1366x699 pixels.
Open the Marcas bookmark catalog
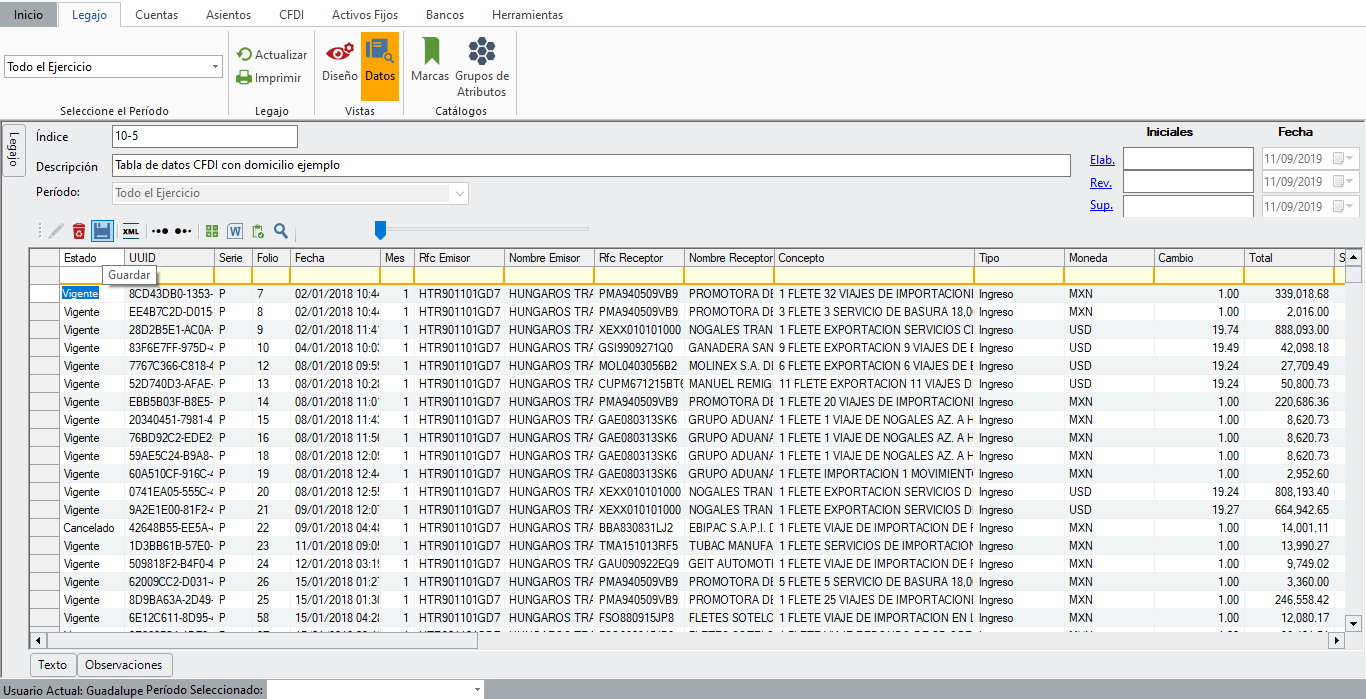pos(430,61)
